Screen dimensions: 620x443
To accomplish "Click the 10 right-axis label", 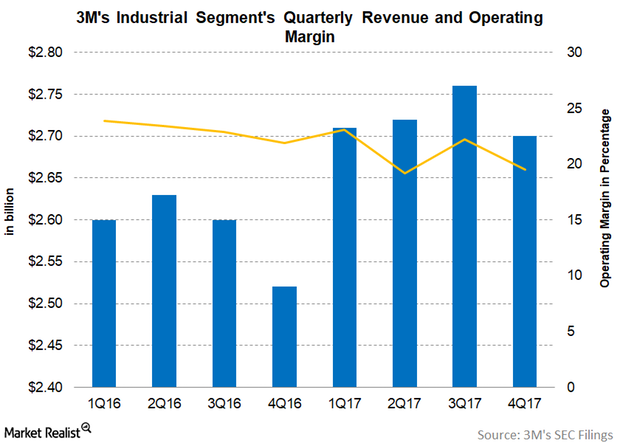I will 574,275.
